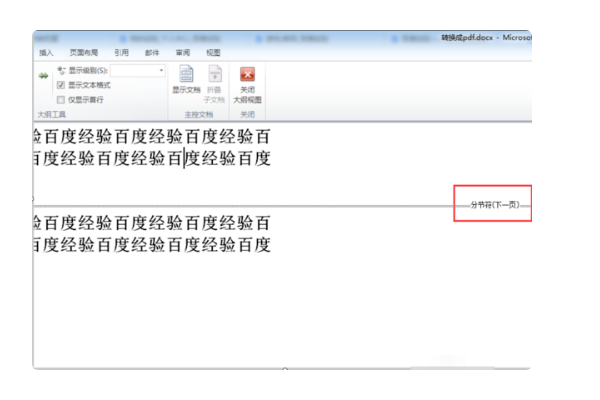600x400 pixels.
Task: Open the 插入 ribbon tab
Action: coord(46,52)
